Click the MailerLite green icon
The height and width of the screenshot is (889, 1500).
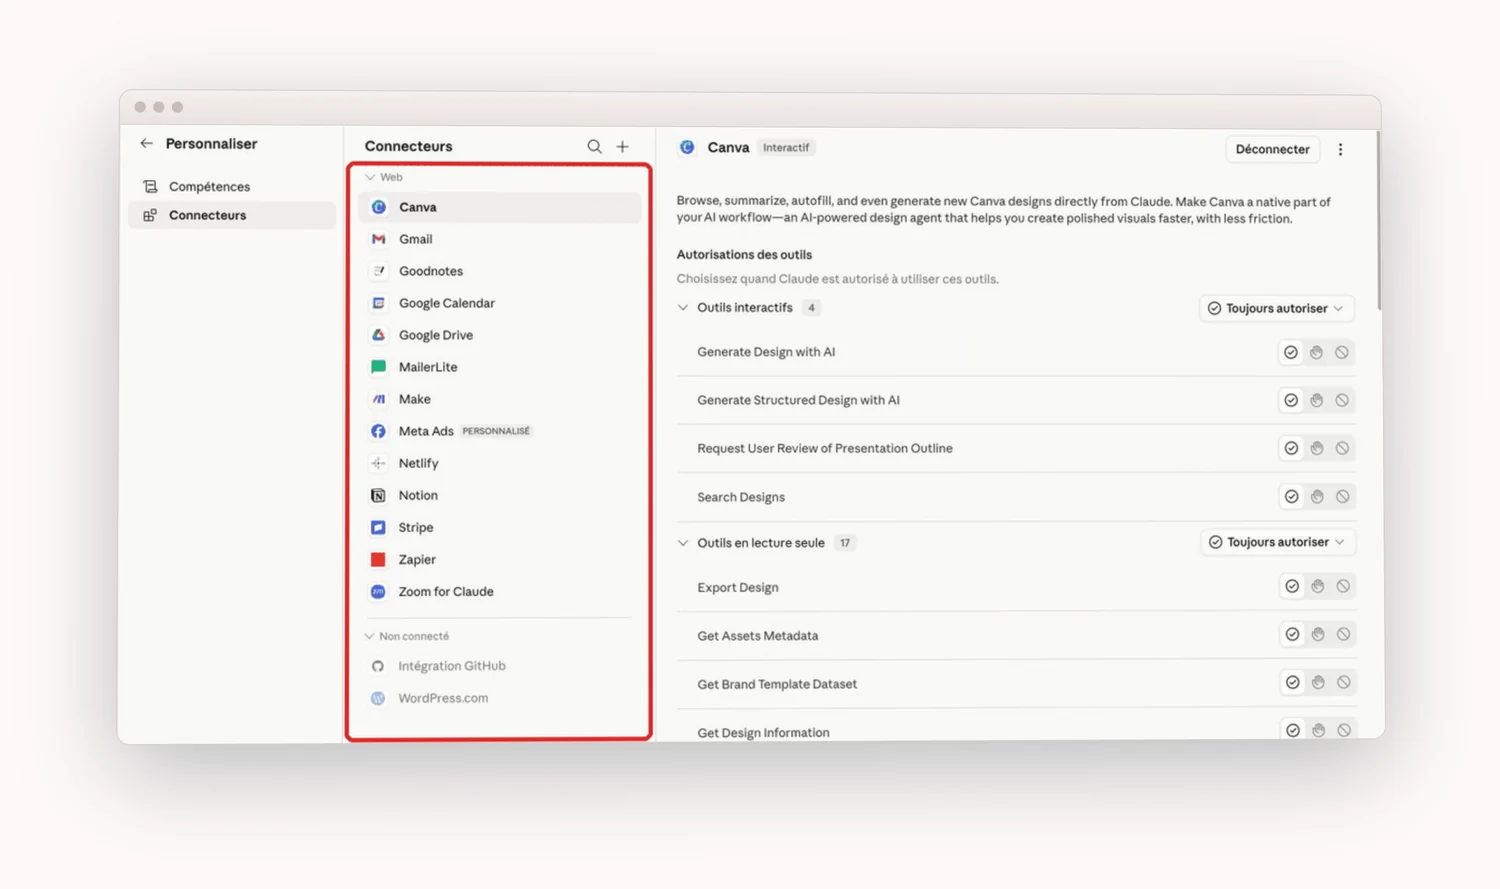tap(378, 367)
